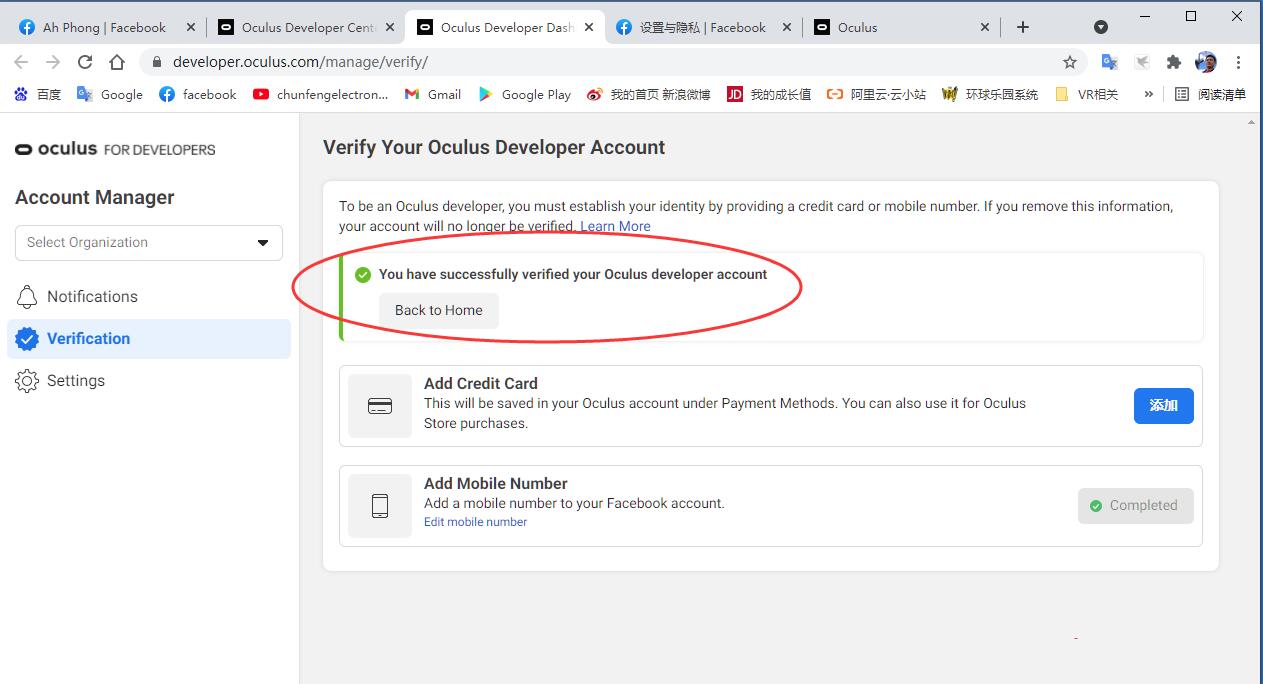Open the 阅读清单 reading list
The width and height of the screenshot is (1263, 684).
coord(1210,94)
